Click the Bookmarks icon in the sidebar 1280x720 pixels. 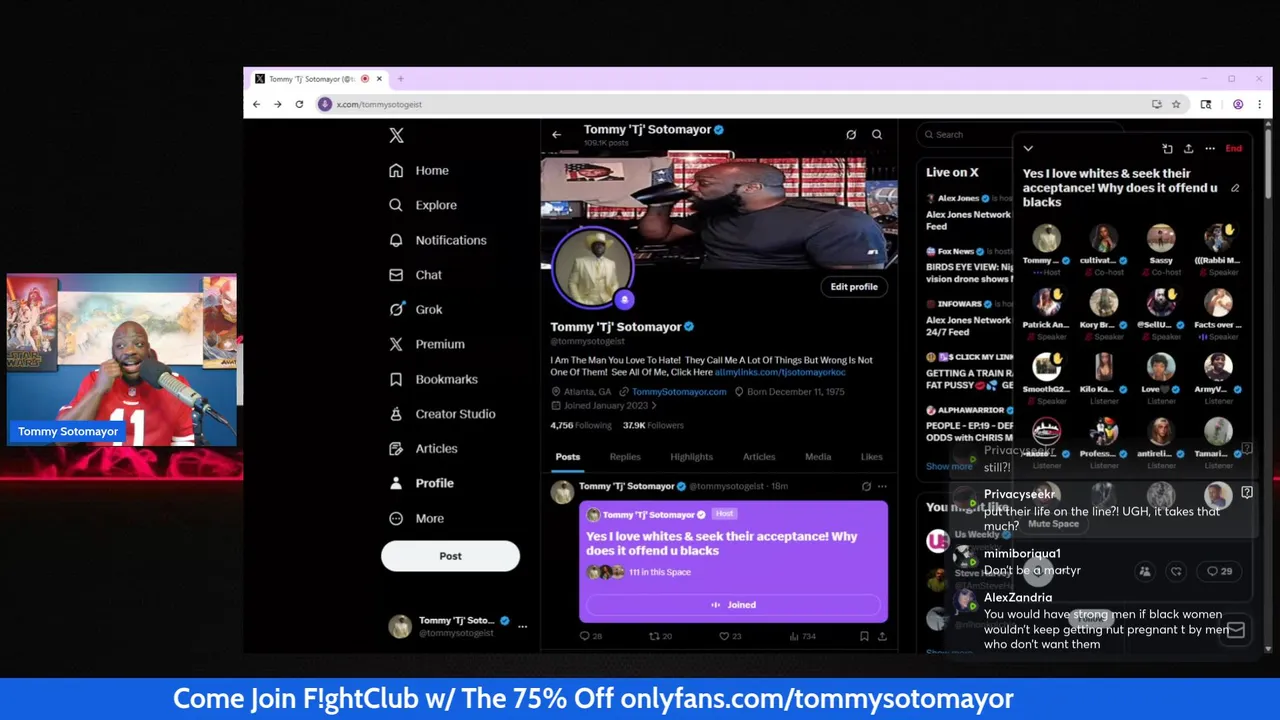point(396,379)
